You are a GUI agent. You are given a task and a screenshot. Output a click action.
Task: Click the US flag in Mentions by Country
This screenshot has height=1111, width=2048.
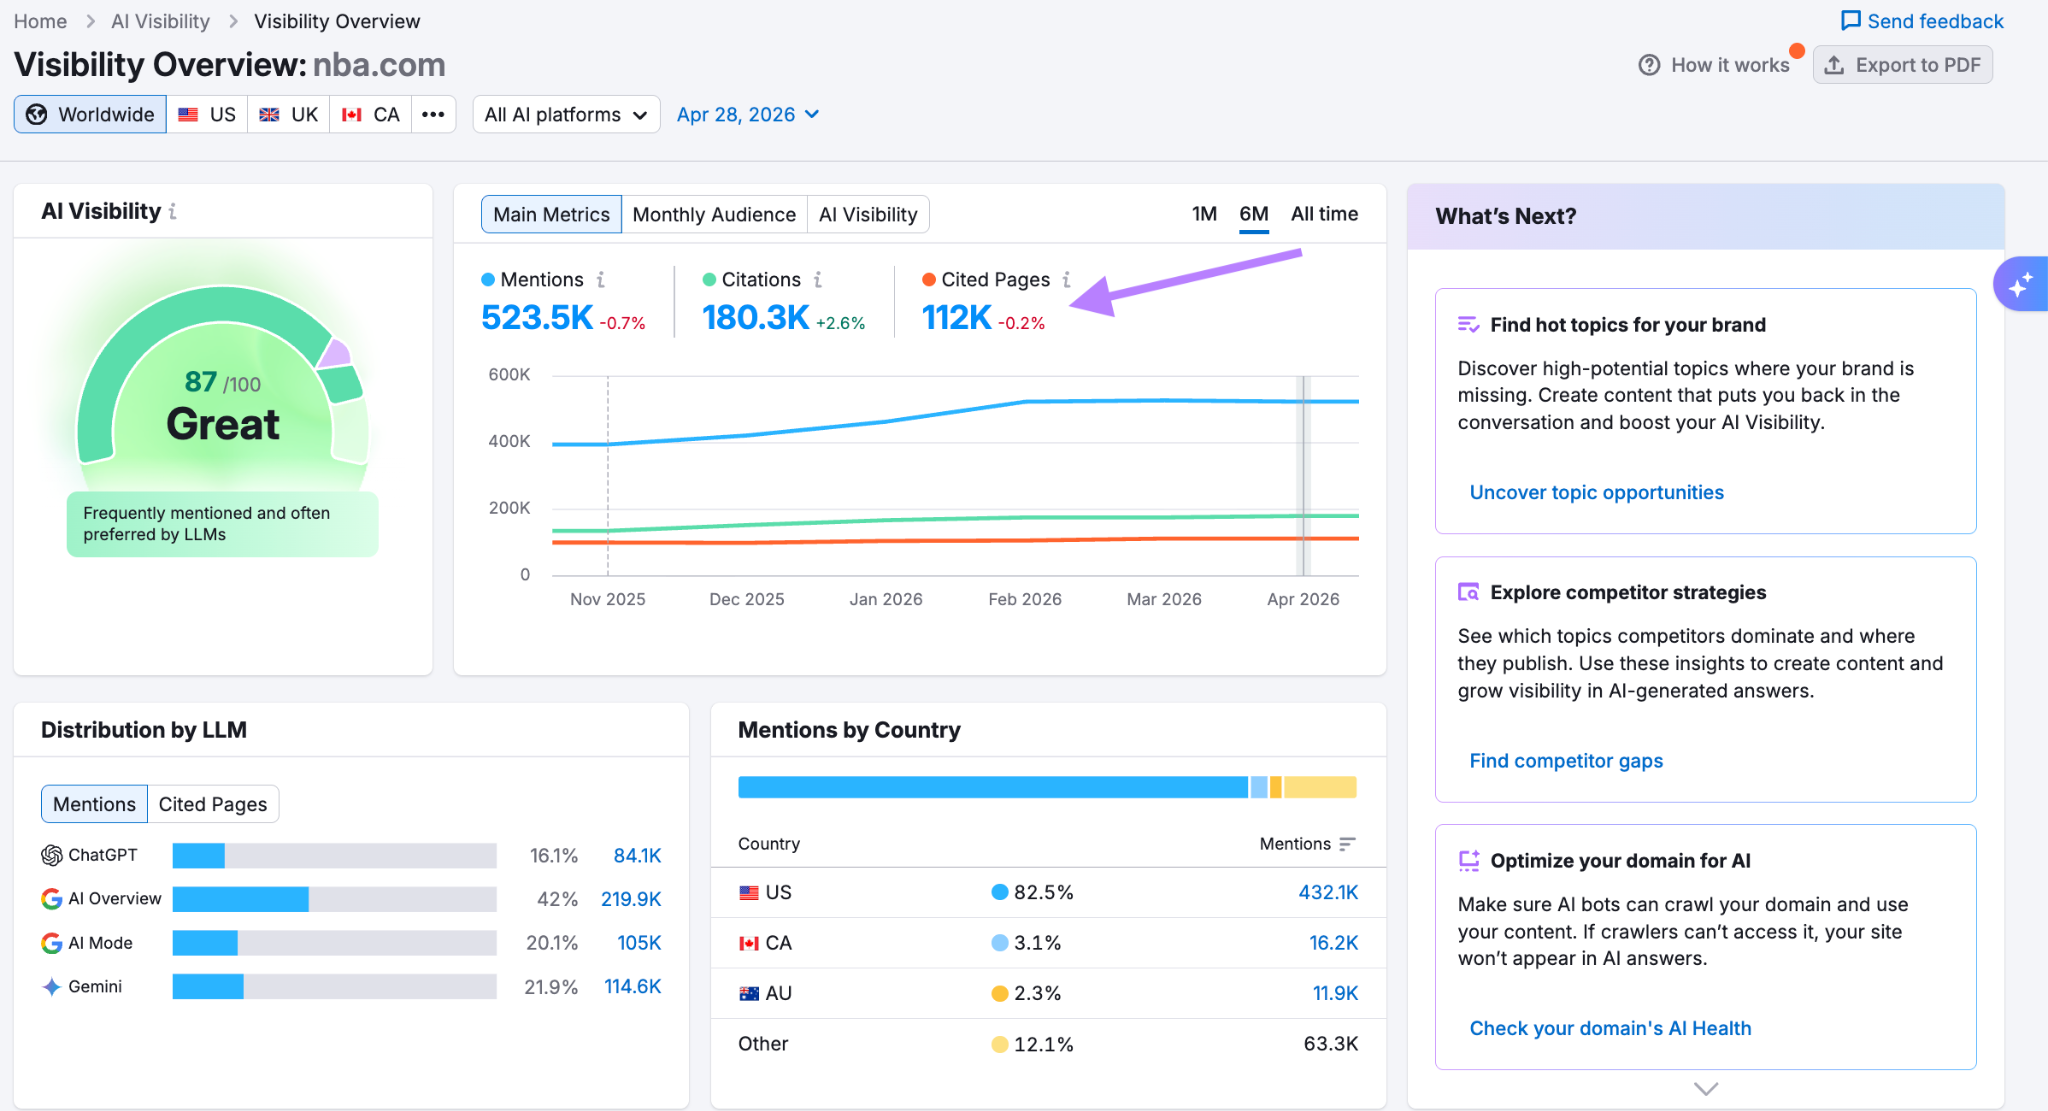point(749,893)
